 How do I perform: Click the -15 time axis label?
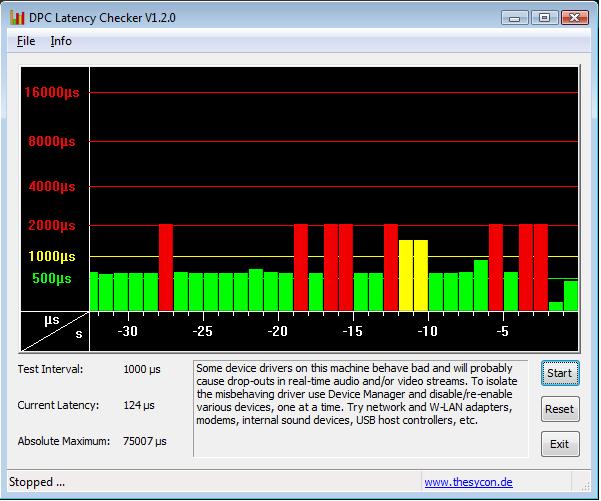[353, 331]
